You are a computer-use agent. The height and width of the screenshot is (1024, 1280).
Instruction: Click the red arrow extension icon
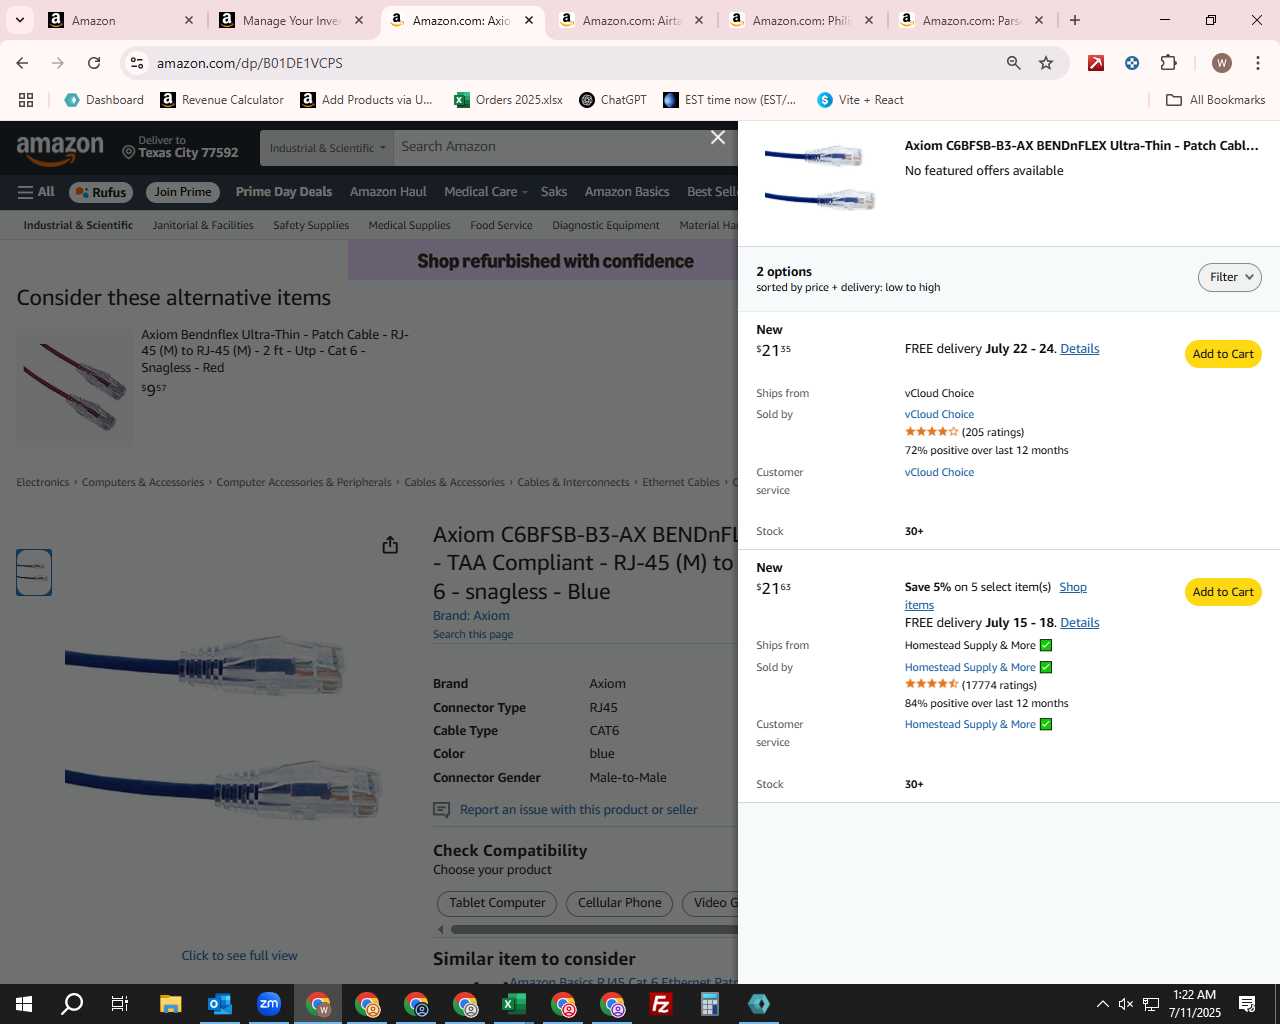point(1096,63)
